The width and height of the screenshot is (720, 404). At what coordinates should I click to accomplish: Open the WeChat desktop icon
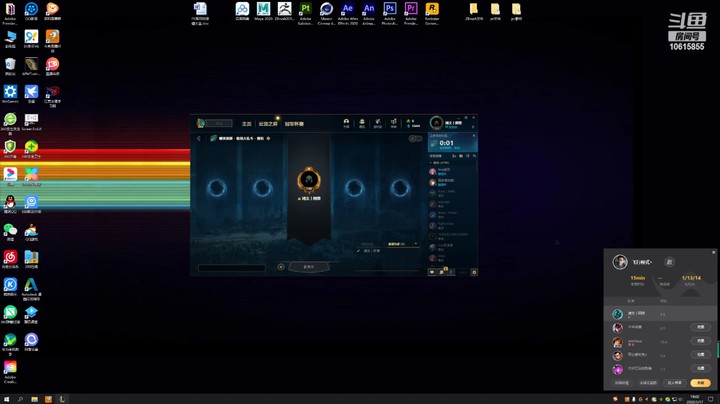[10, 231]
